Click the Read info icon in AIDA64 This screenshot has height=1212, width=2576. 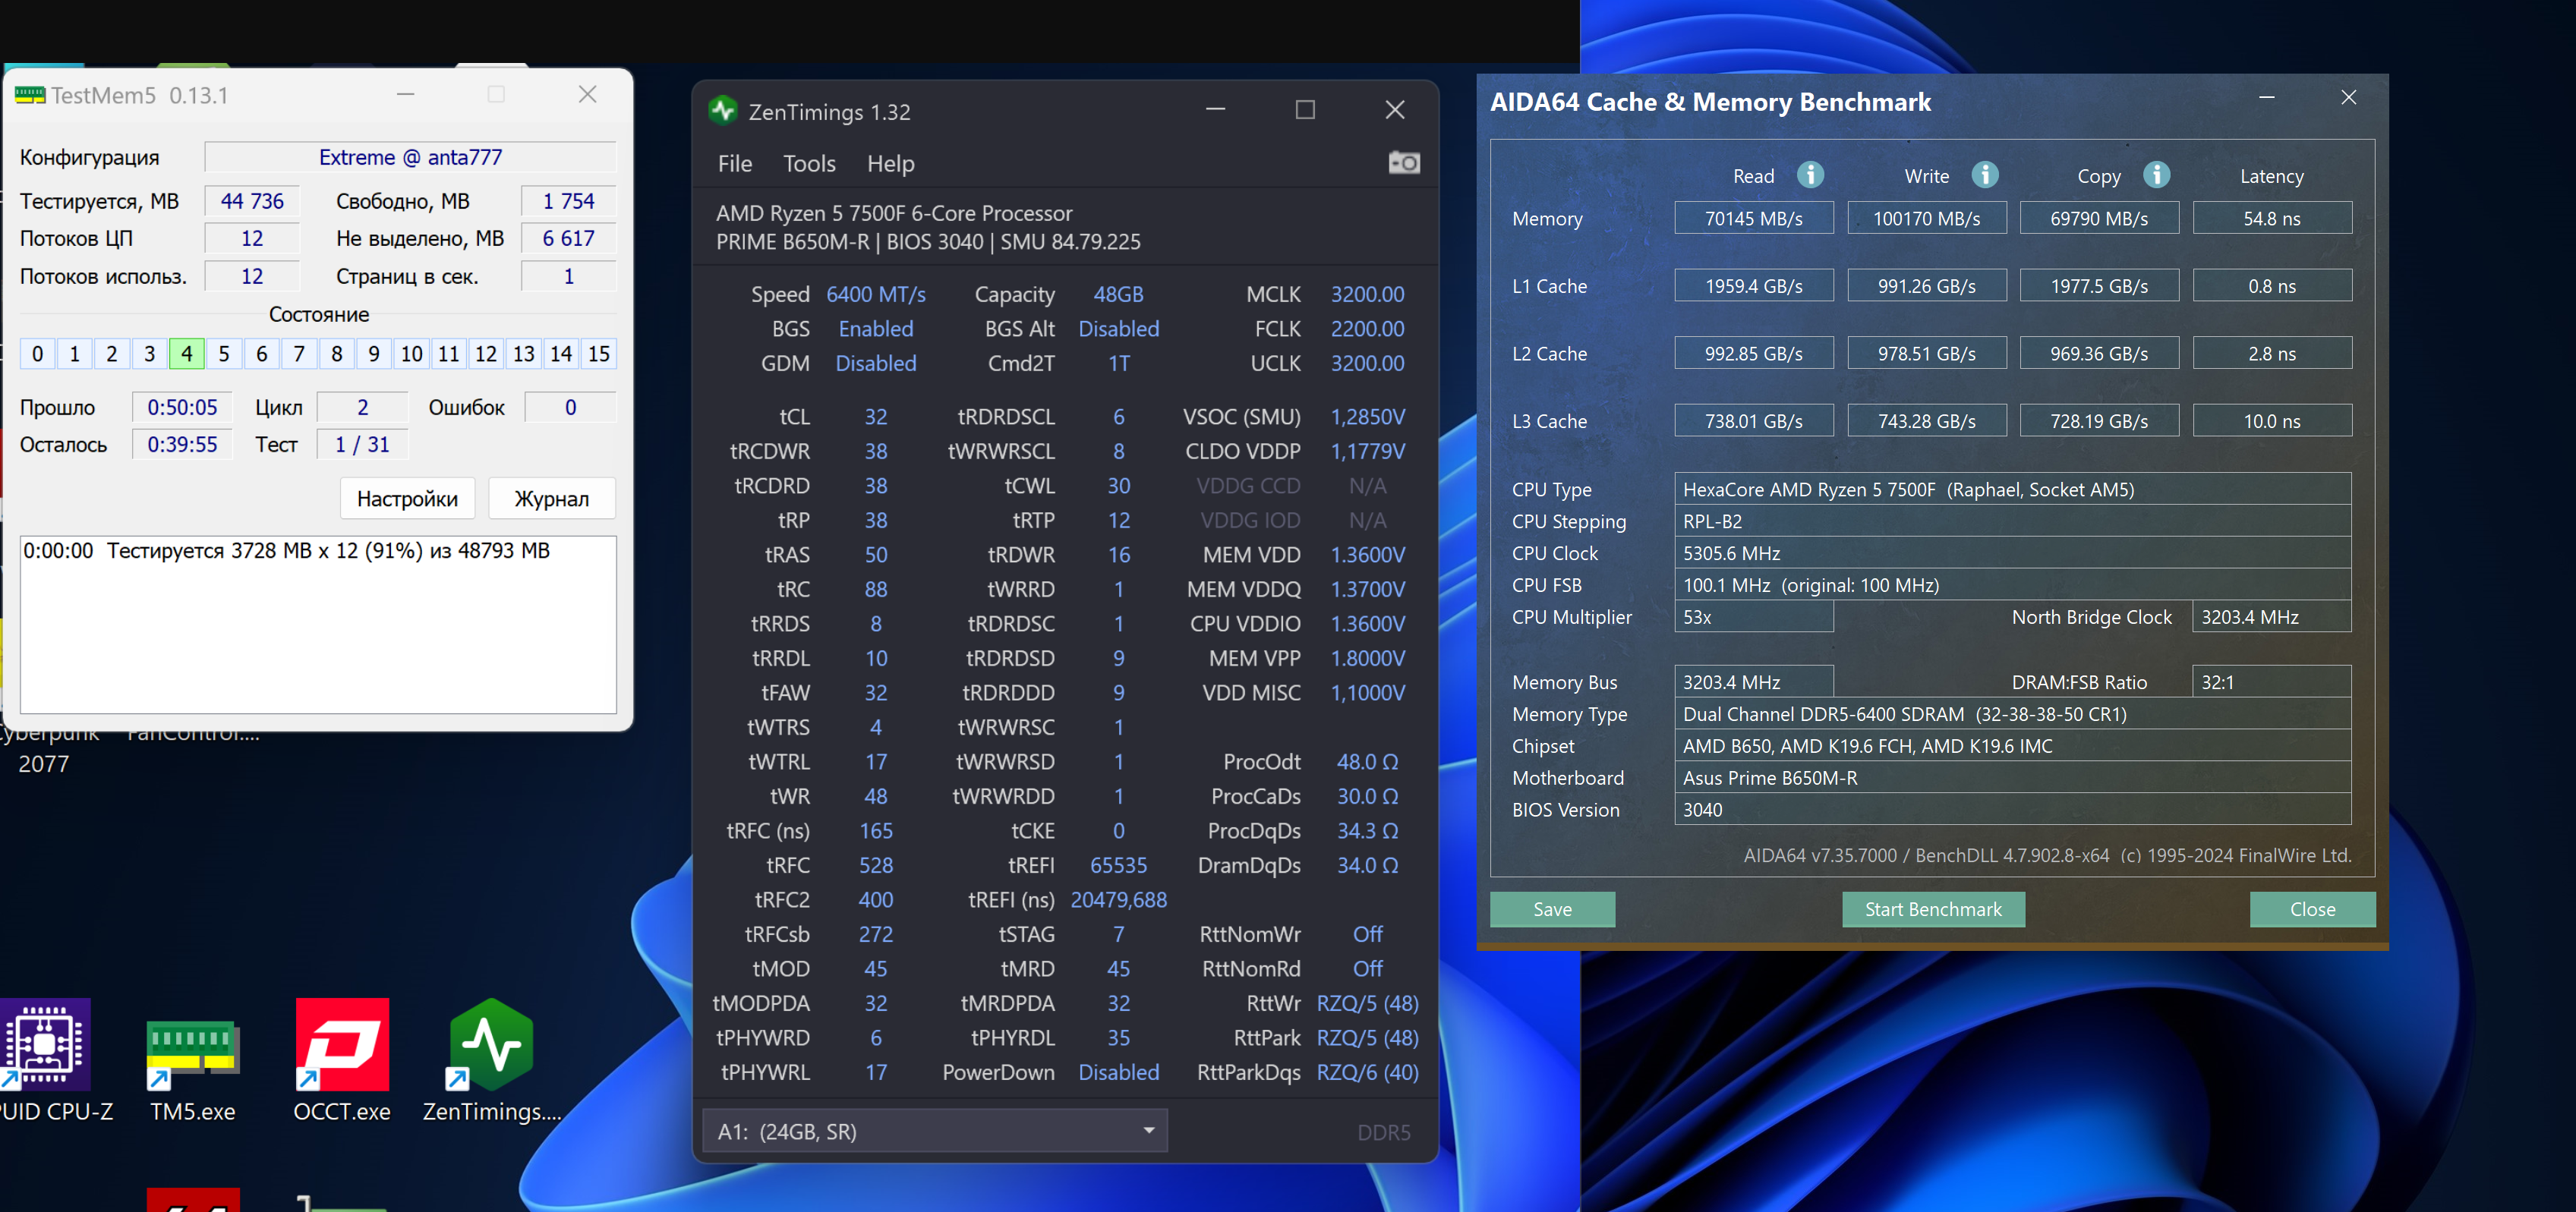1810,175
